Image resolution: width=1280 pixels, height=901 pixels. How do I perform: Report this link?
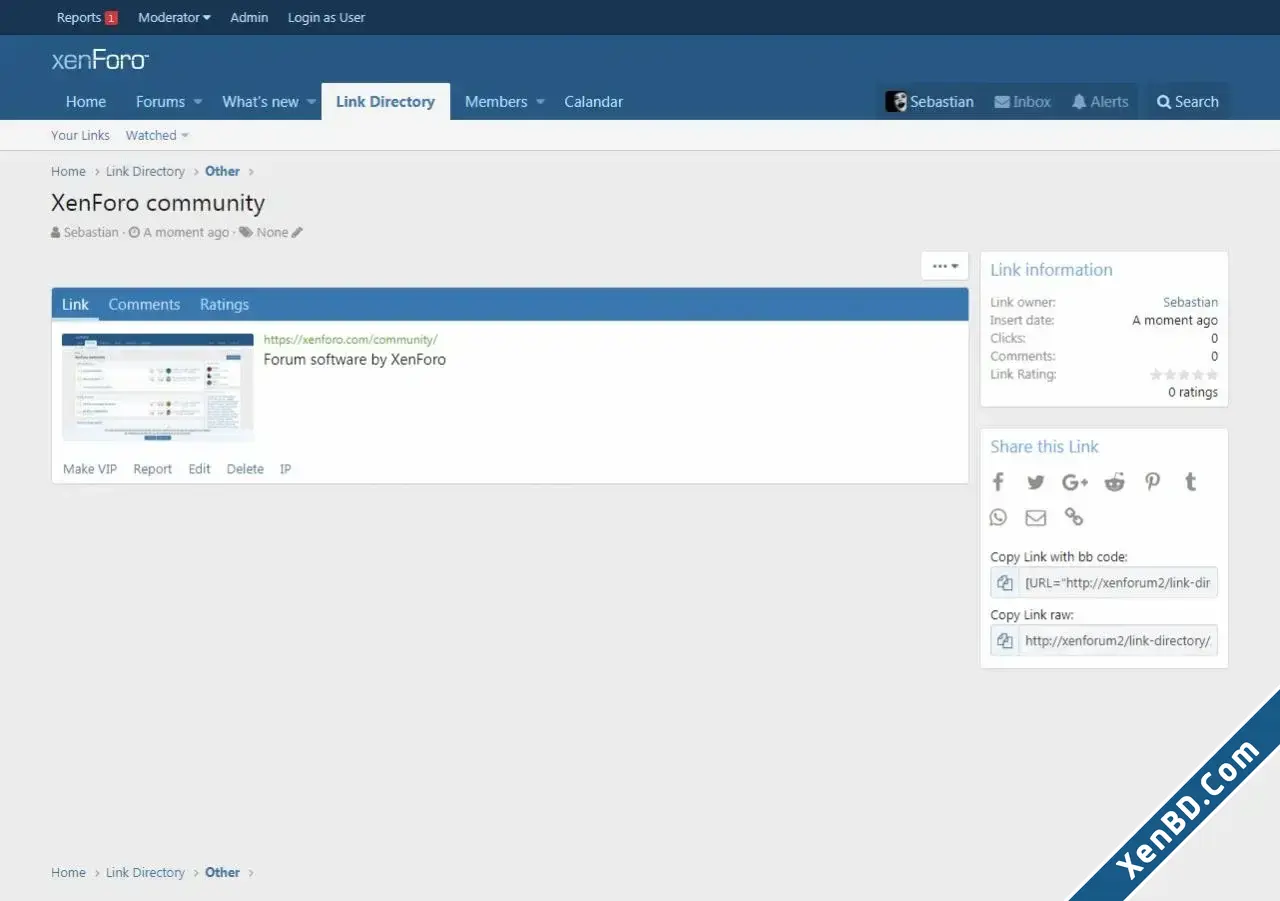(153, 469)
